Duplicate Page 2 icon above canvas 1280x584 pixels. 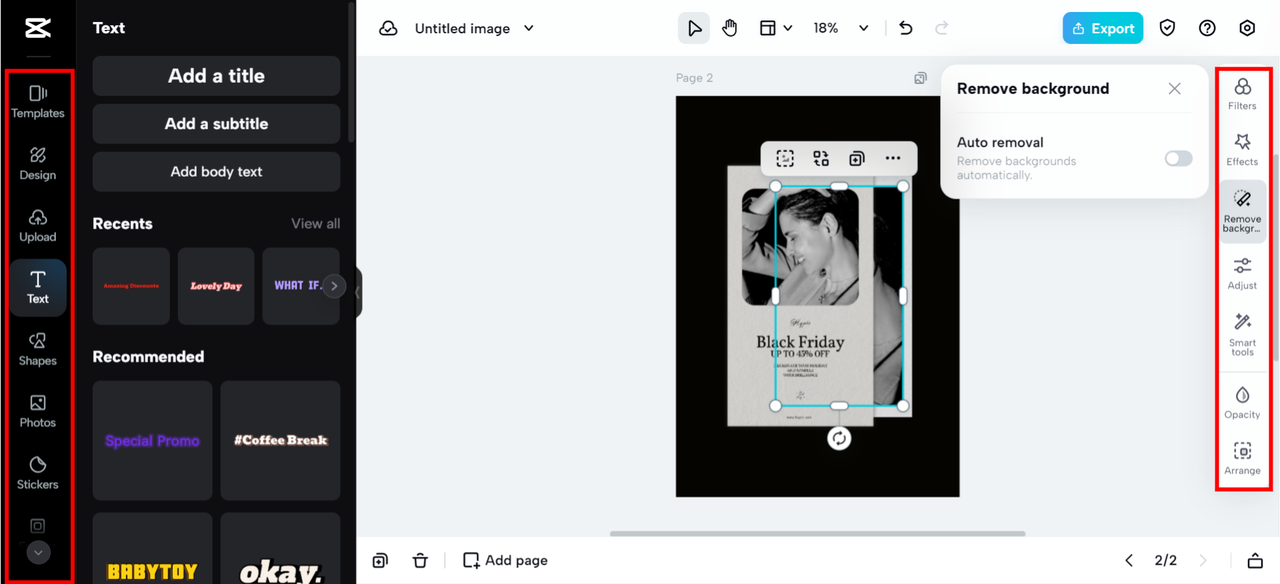(x=920, y=78)
